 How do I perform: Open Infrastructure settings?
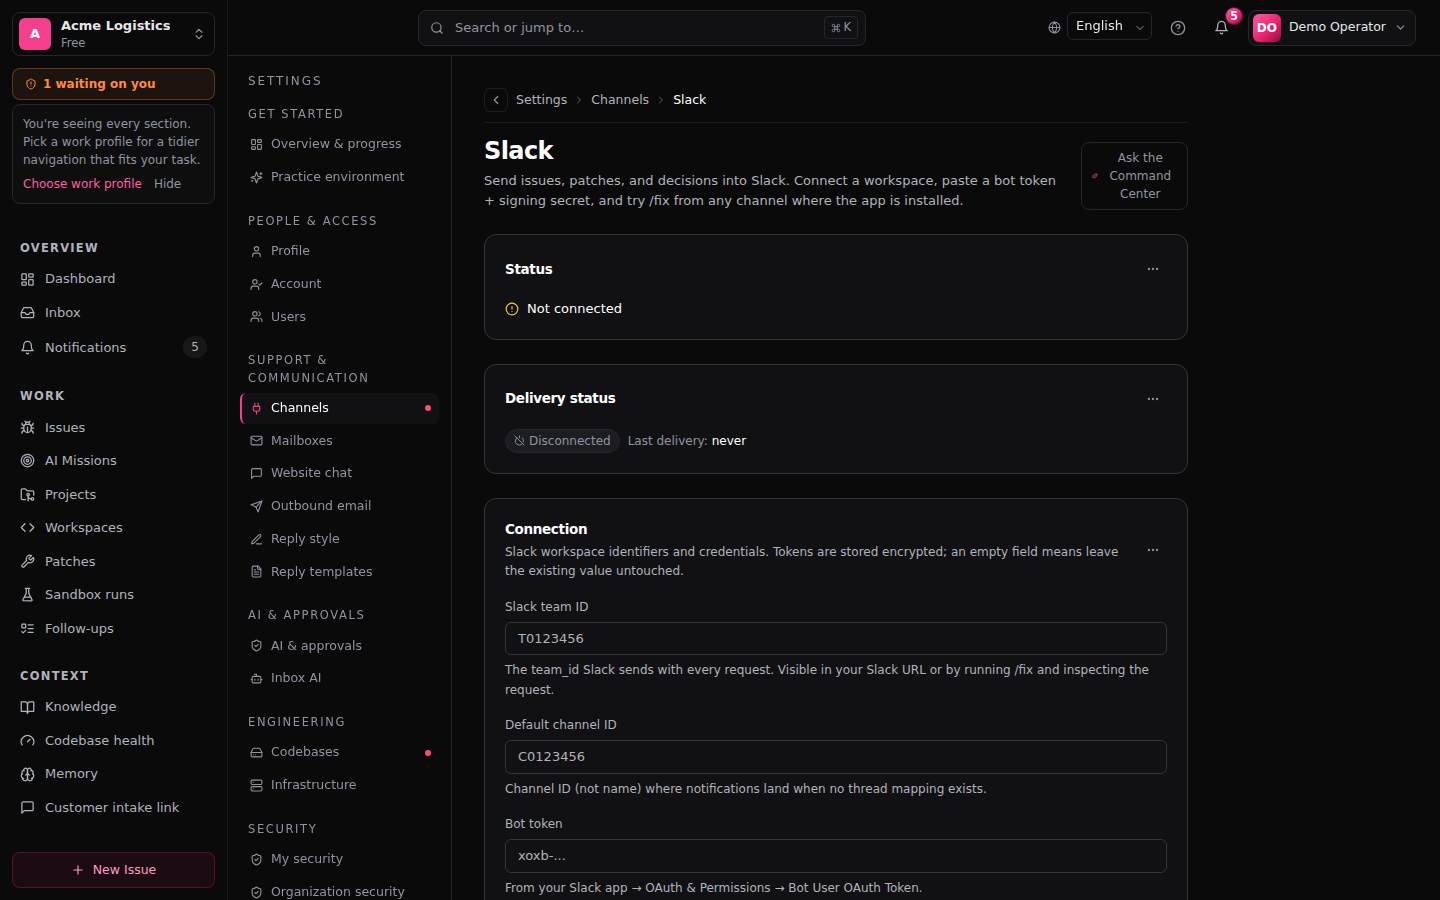coord(339,785)
